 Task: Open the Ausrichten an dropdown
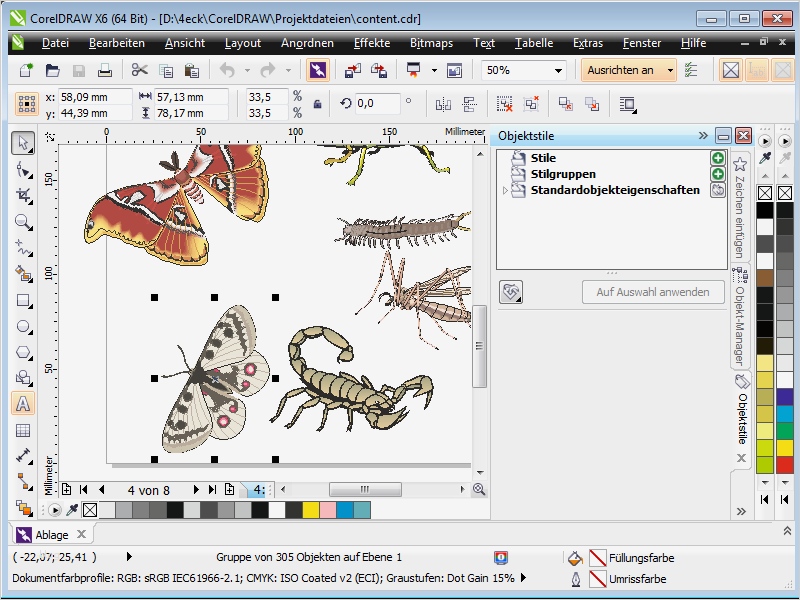668,71
